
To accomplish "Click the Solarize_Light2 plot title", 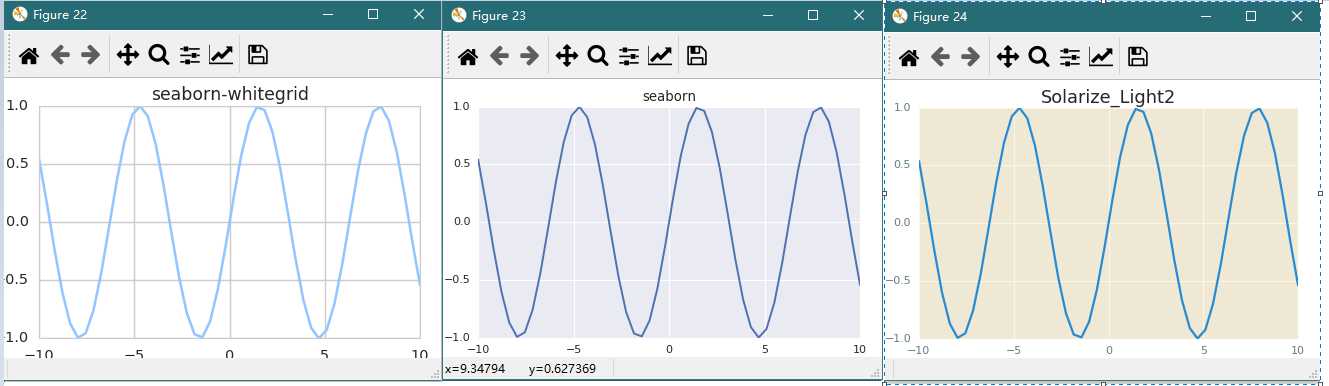I will coord(1107,97).
